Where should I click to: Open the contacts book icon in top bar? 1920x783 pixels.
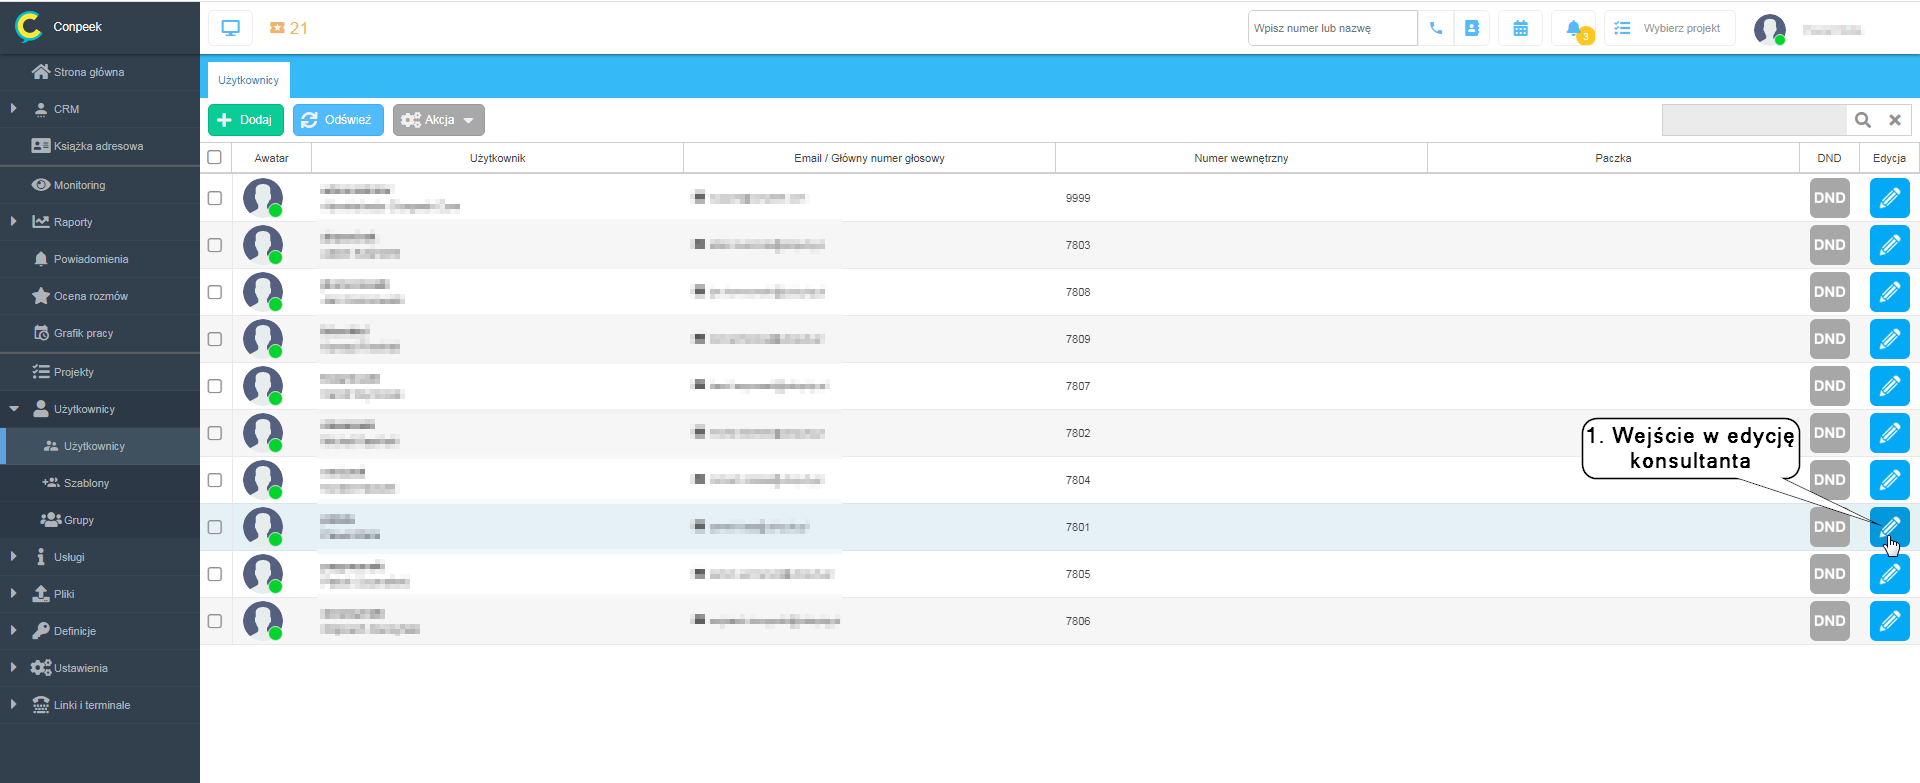1471,28
